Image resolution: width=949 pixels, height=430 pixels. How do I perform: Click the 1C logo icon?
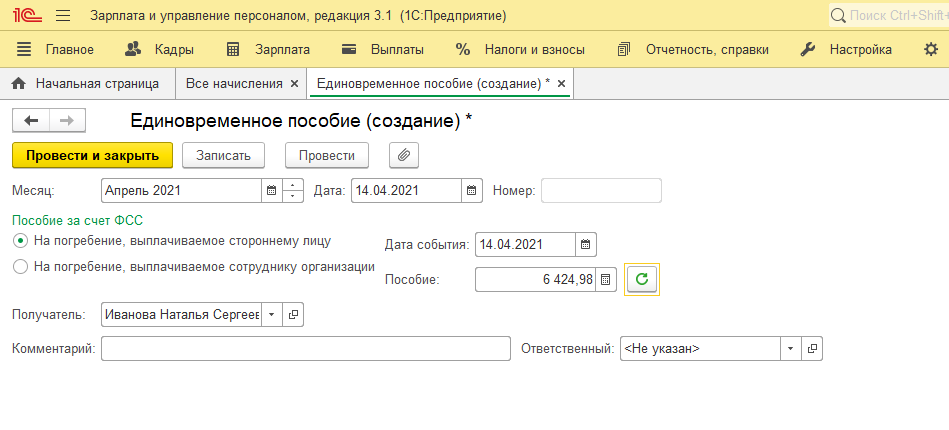point(27,15)
